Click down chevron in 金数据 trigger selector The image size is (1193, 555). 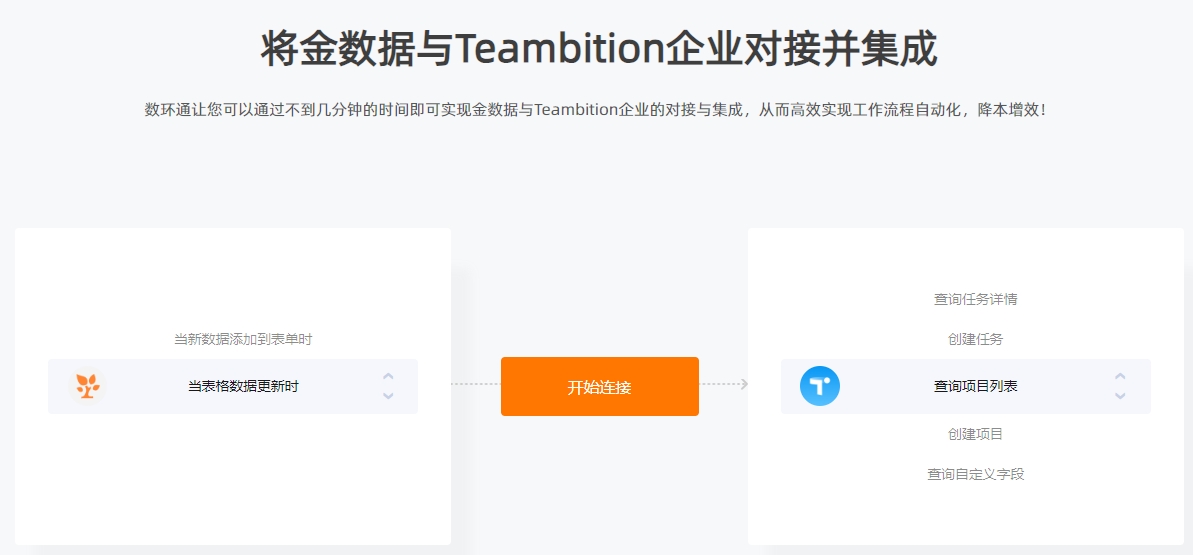click(x=388, y=396)
